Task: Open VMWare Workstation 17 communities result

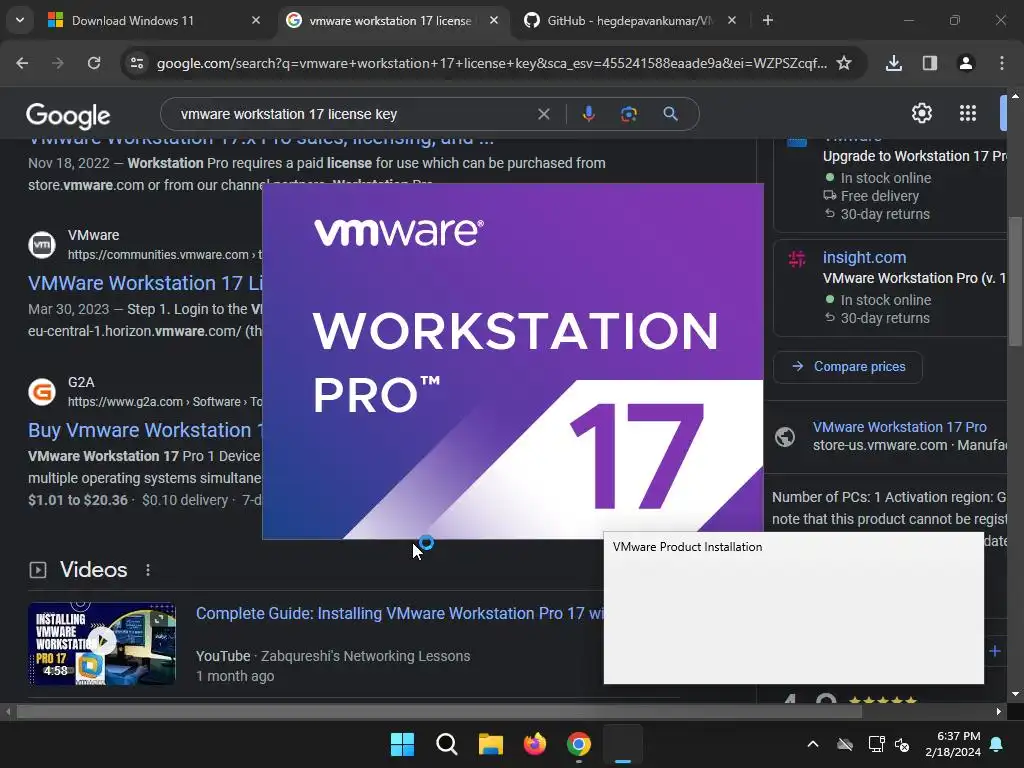Action: (x=145, y=283)
